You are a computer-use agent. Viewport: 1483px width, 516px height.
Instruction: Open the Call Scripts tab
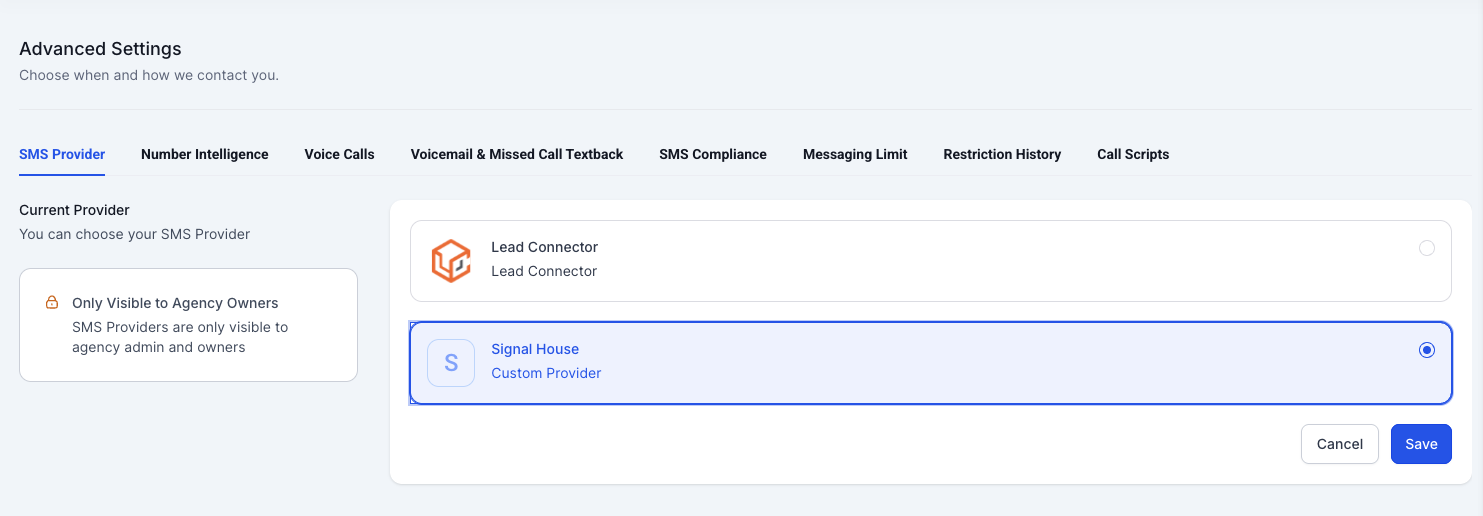pos(1133,154)
